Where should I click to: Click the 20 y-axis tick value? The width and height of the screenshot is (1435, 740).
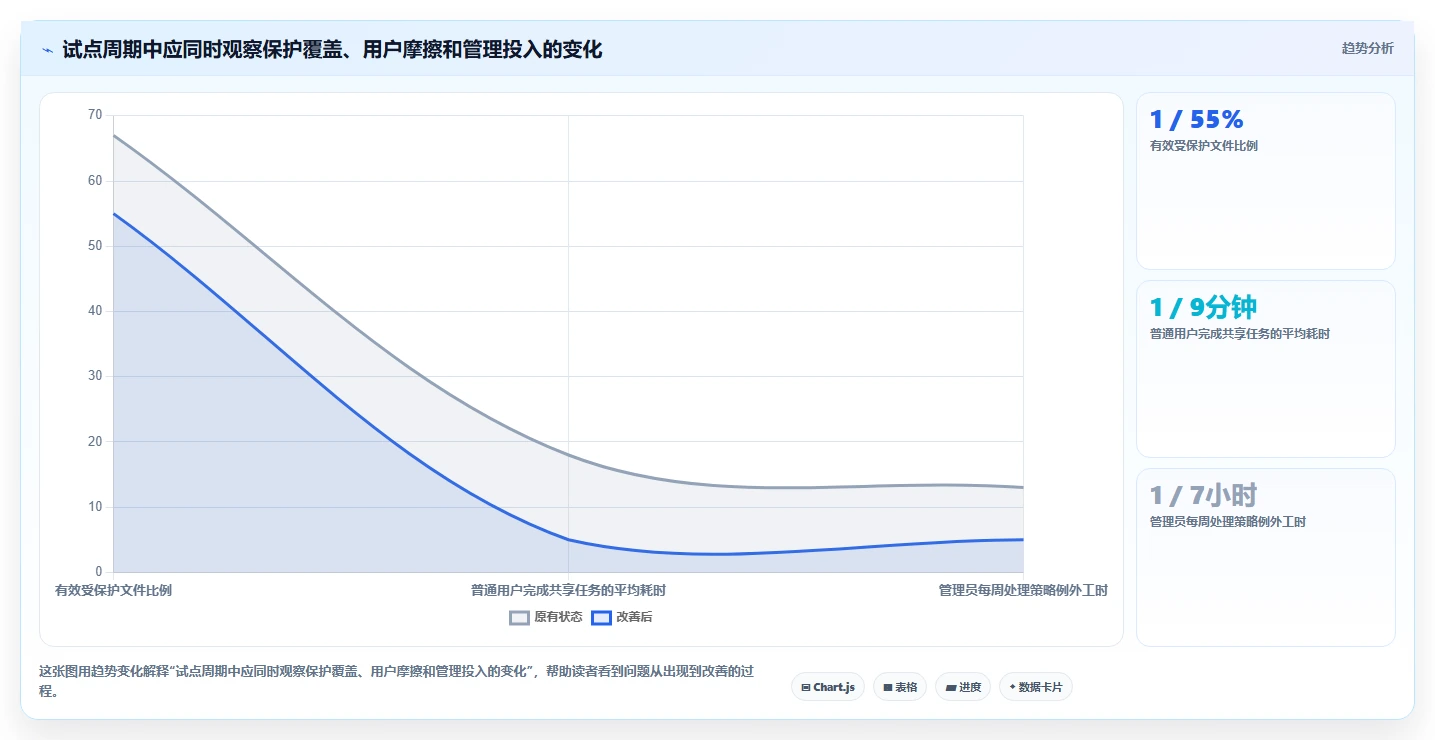click(x=95, y=441)
